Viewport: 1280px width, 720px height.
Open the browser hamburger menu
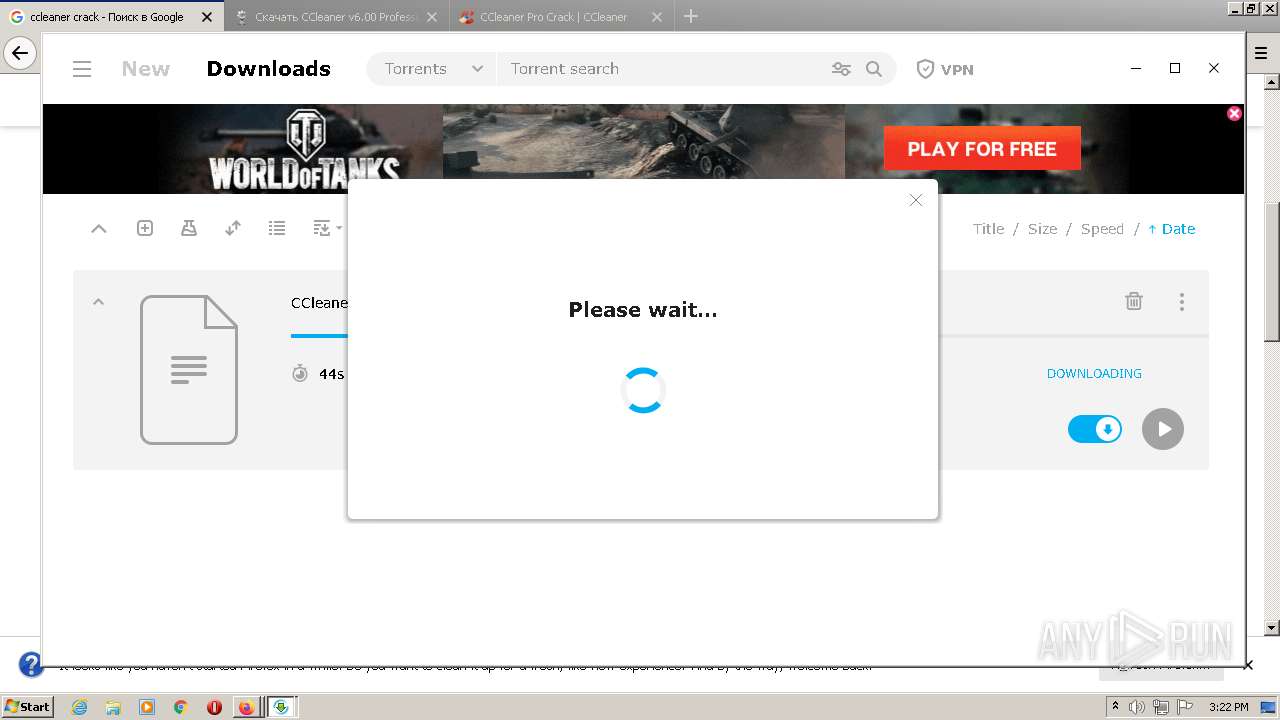coord(1261,53)
